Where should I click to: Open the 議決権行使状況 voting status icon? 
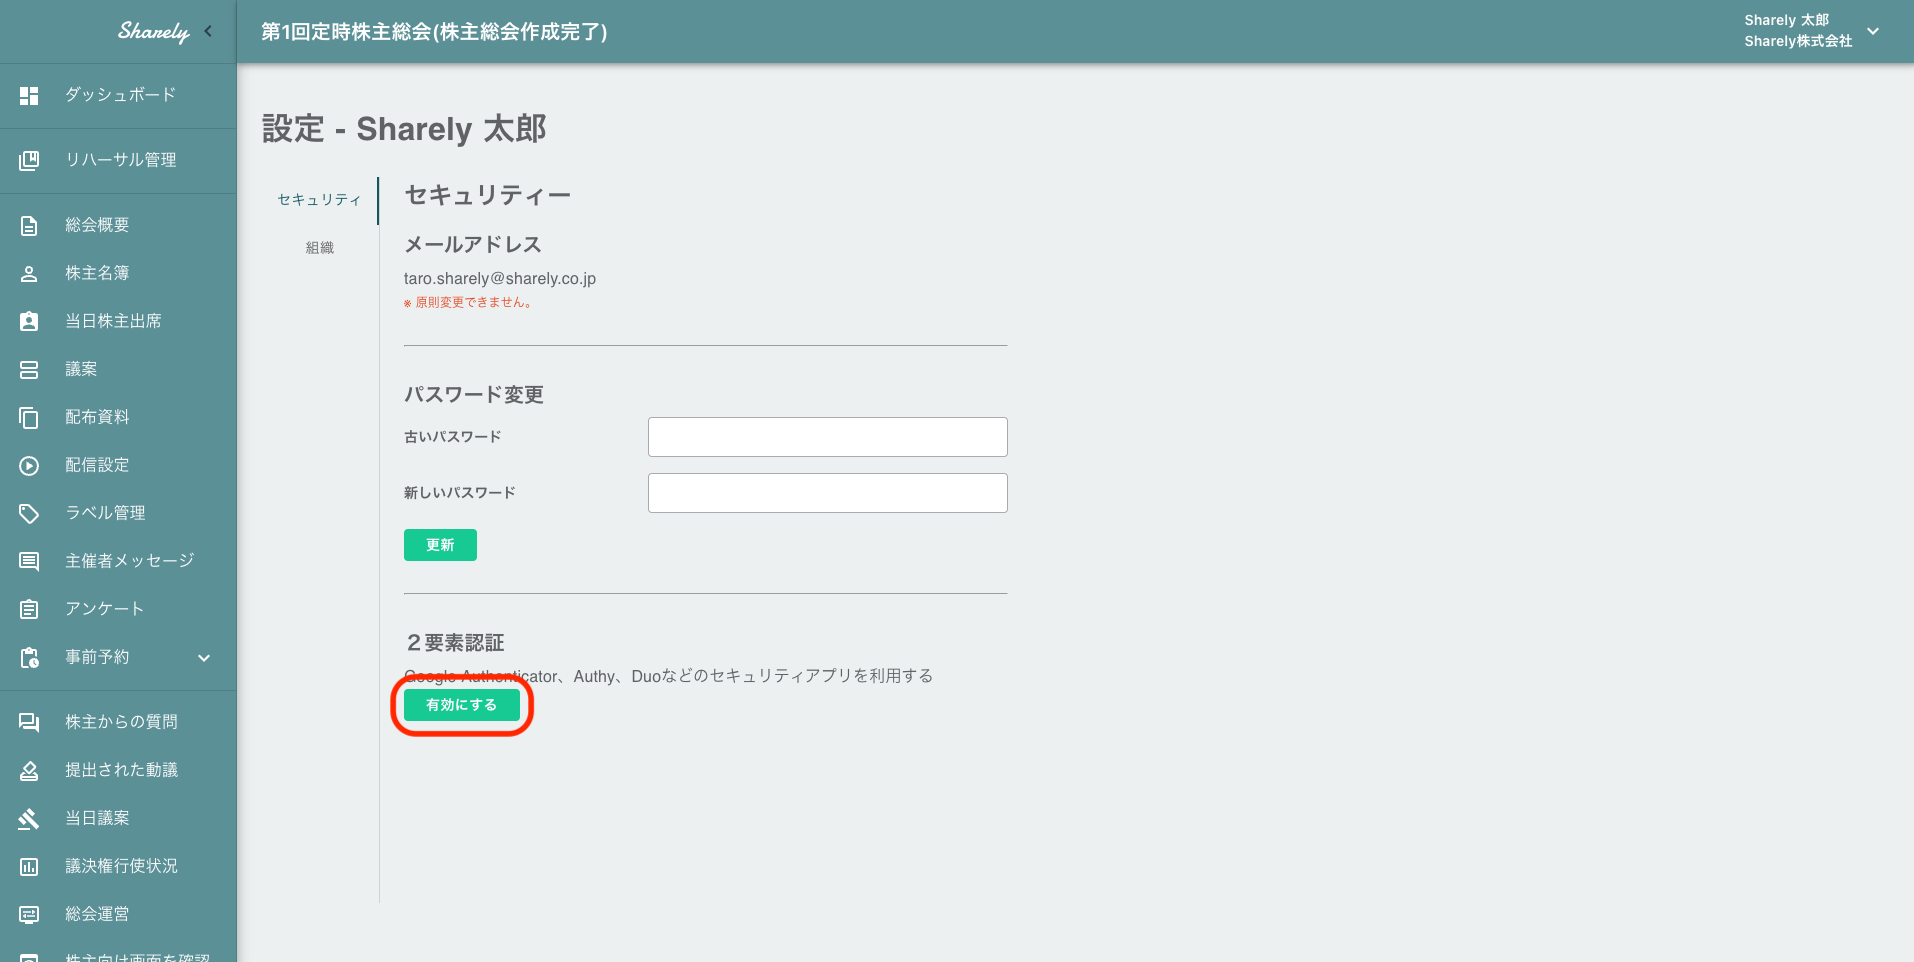(28, 865)
